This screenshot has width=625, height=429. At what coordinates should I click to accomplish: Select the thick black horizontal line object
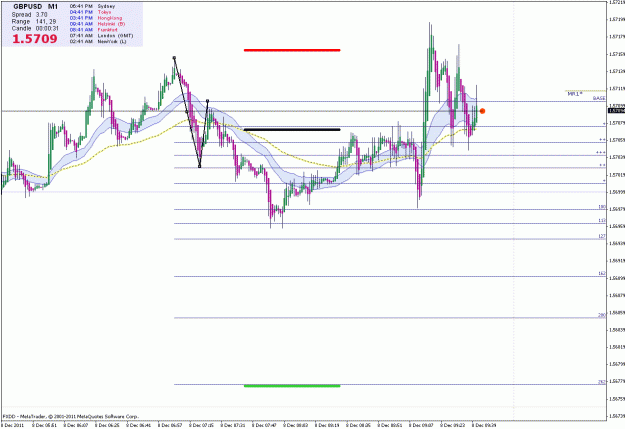292,130
